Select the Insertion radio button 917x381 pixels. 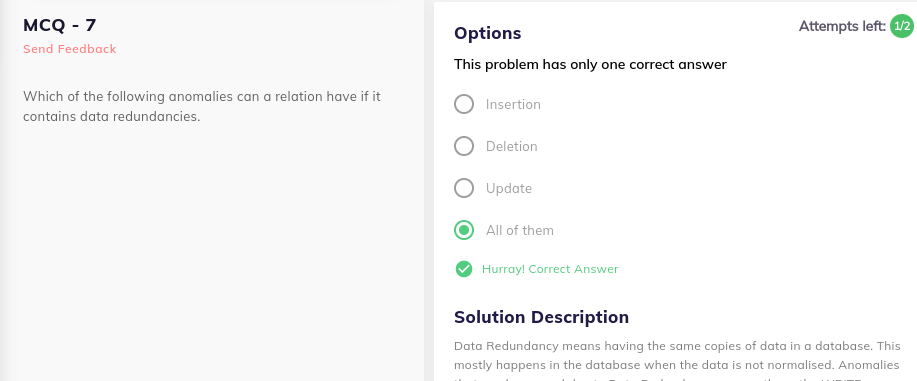pos(464,104)
